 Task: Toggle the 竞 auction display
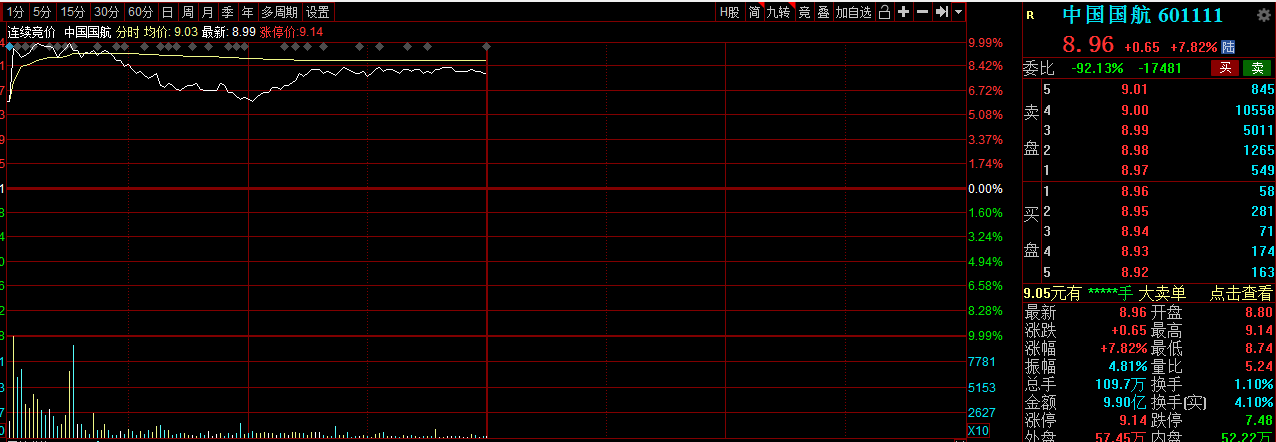[804, 12]
